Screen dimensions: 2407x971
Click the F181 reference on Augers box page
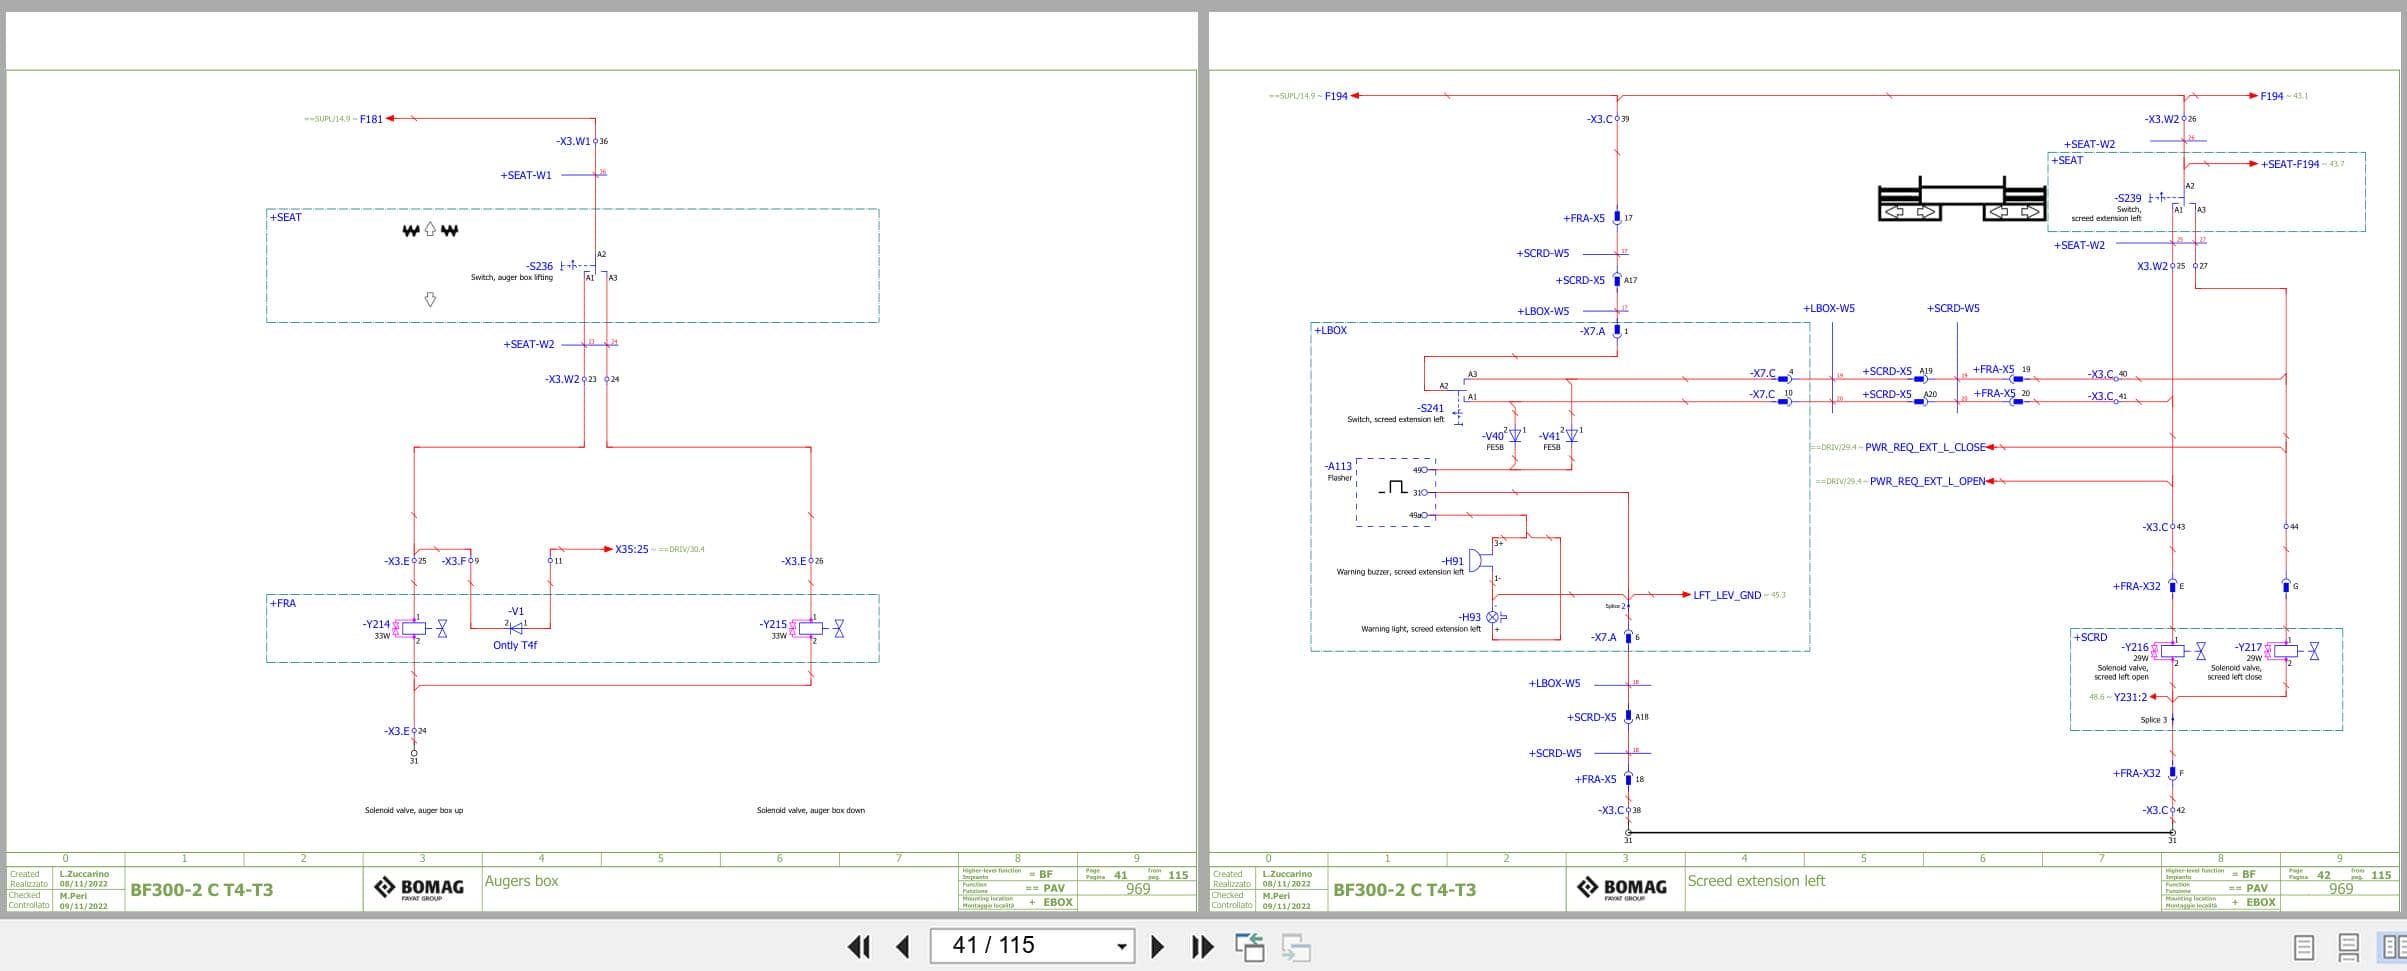pyautogui.click(x=371, y=119)
